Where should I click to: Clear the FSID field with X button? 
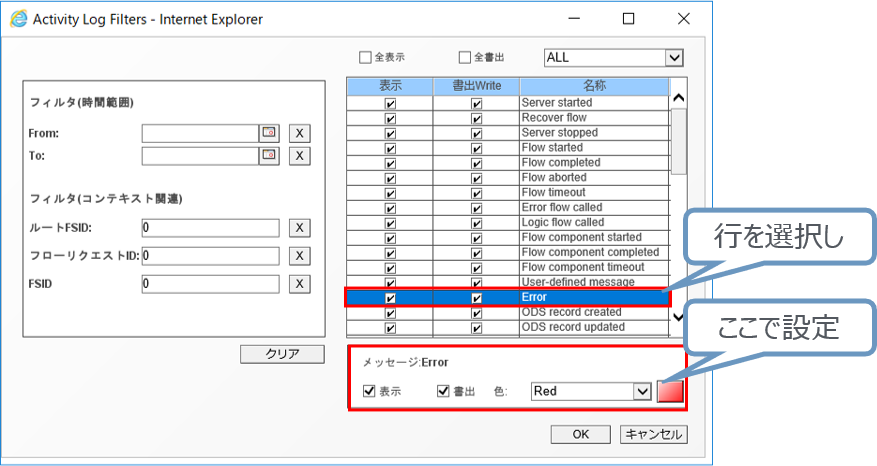point(299,284)
